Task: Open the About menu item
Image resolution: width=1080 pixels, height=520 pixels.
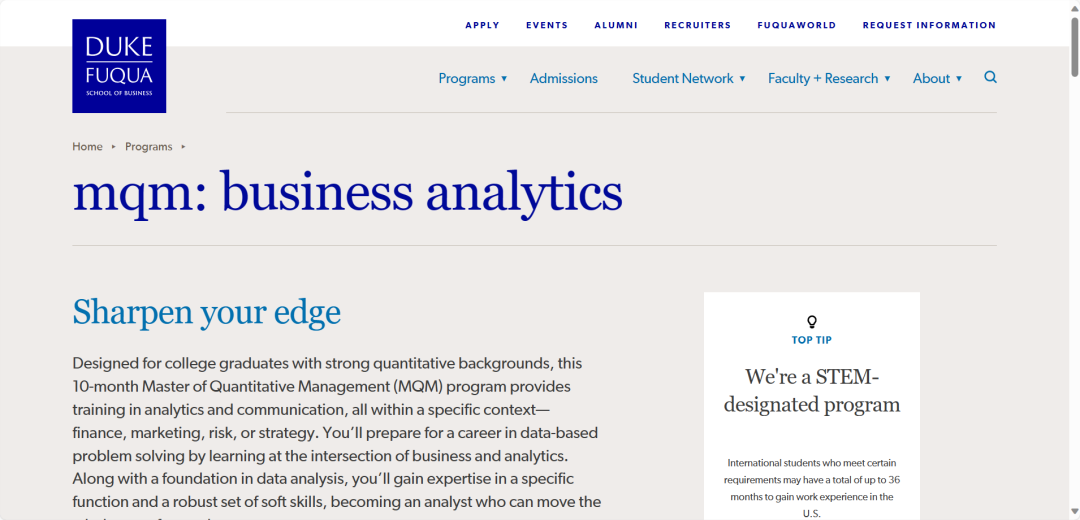Action: tap(931, 79)
